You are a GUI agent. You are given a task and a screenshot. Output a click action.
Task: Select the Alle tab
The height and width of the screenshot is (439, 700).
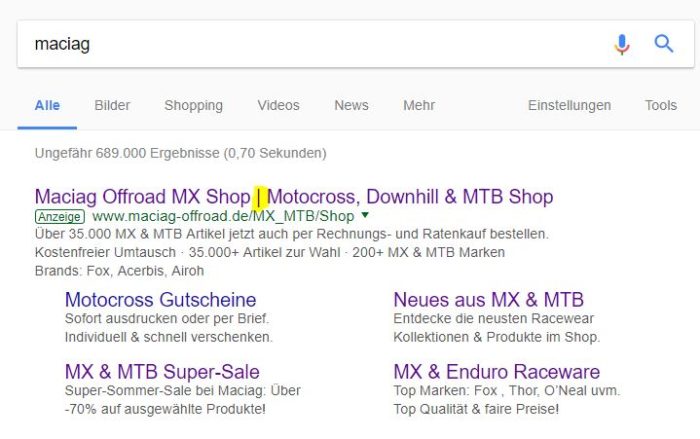(47, 105)
